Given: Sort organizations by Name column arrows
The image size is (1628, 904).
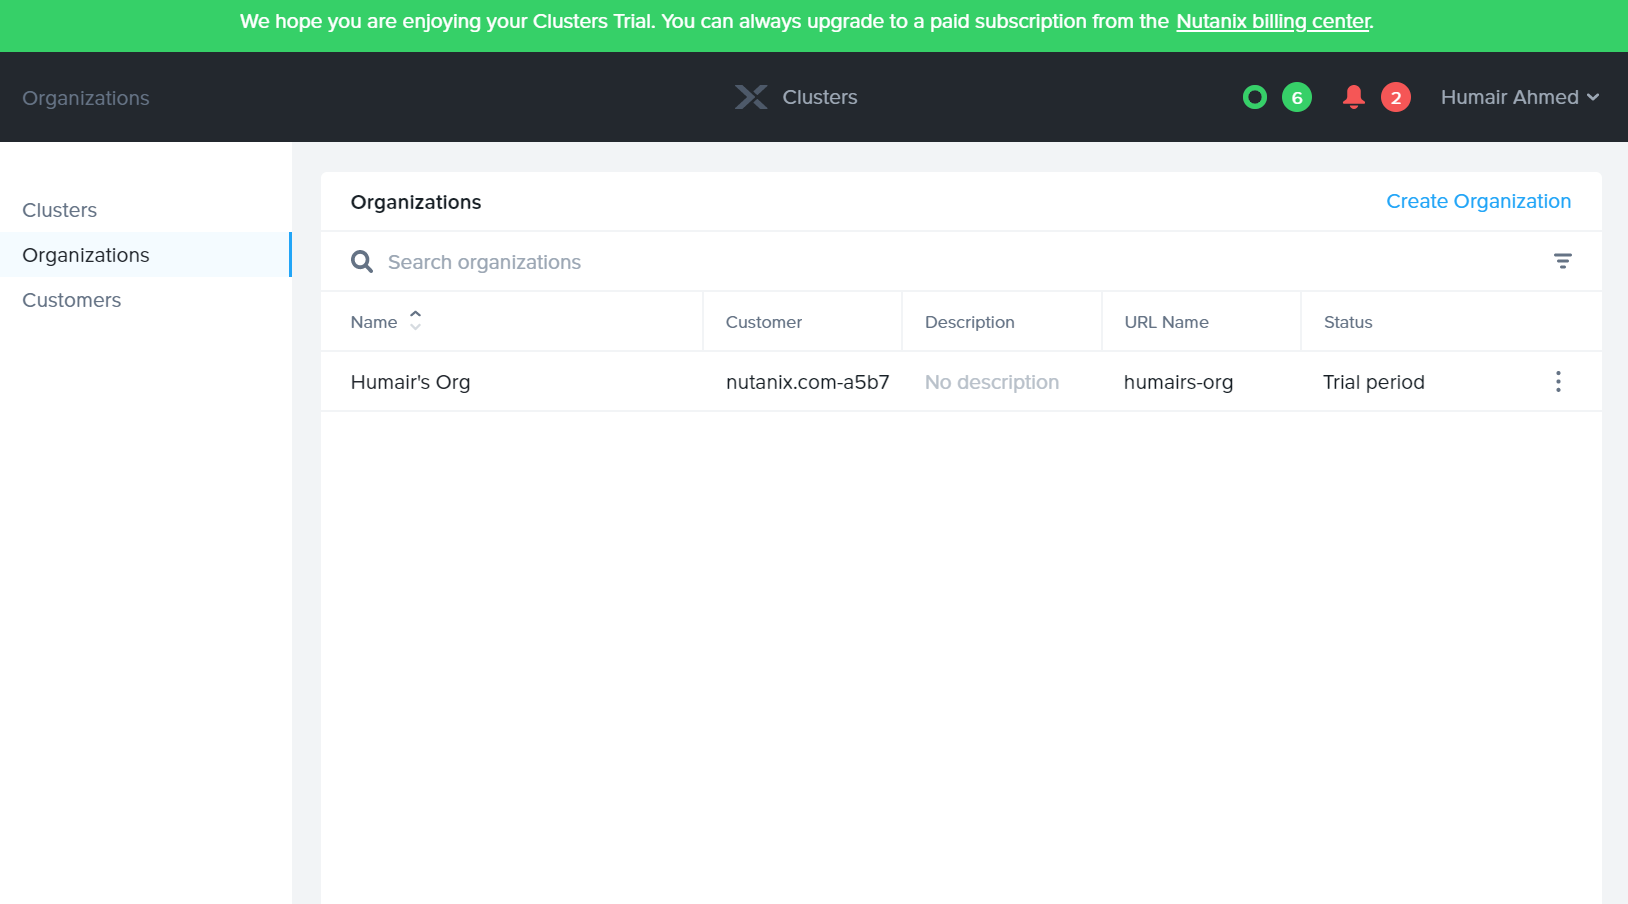Looking at the screenshot, I should click(416, 320).
